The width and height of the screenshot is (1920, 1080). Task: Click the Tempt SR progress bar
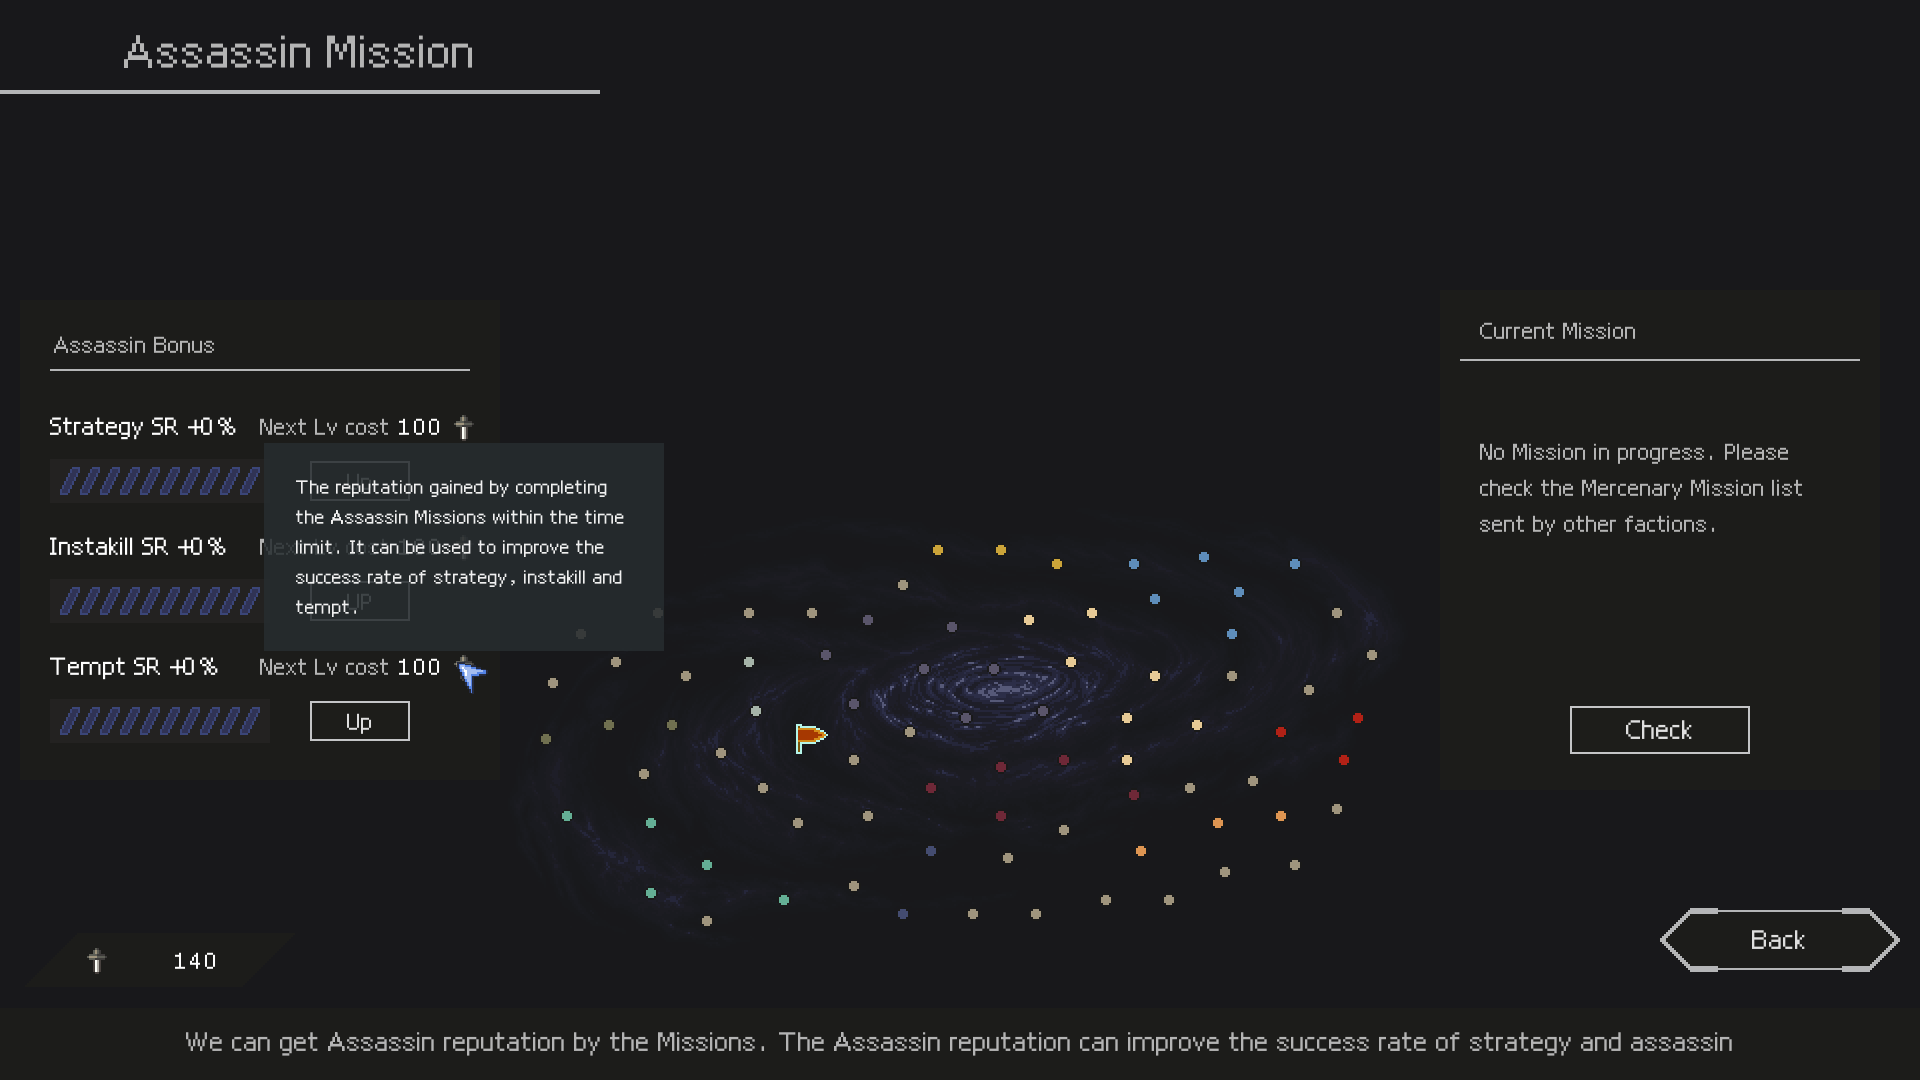(158, 722)
